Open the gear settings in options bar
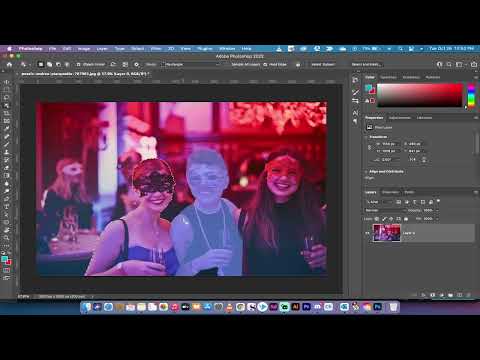This screenshot has height=360, width=480. (136, 64)
